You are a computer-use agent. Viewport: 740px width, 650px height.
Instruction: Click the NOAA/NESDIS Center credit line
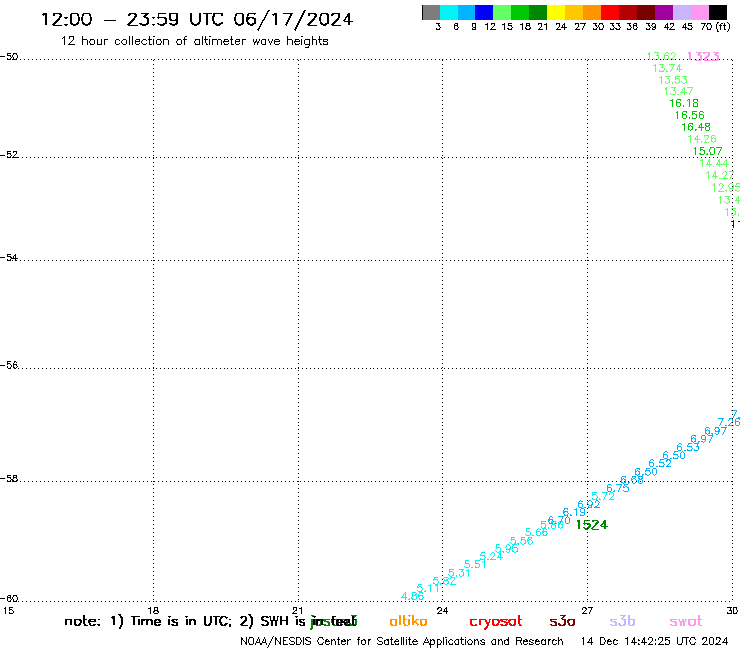[x=402, y=642]
